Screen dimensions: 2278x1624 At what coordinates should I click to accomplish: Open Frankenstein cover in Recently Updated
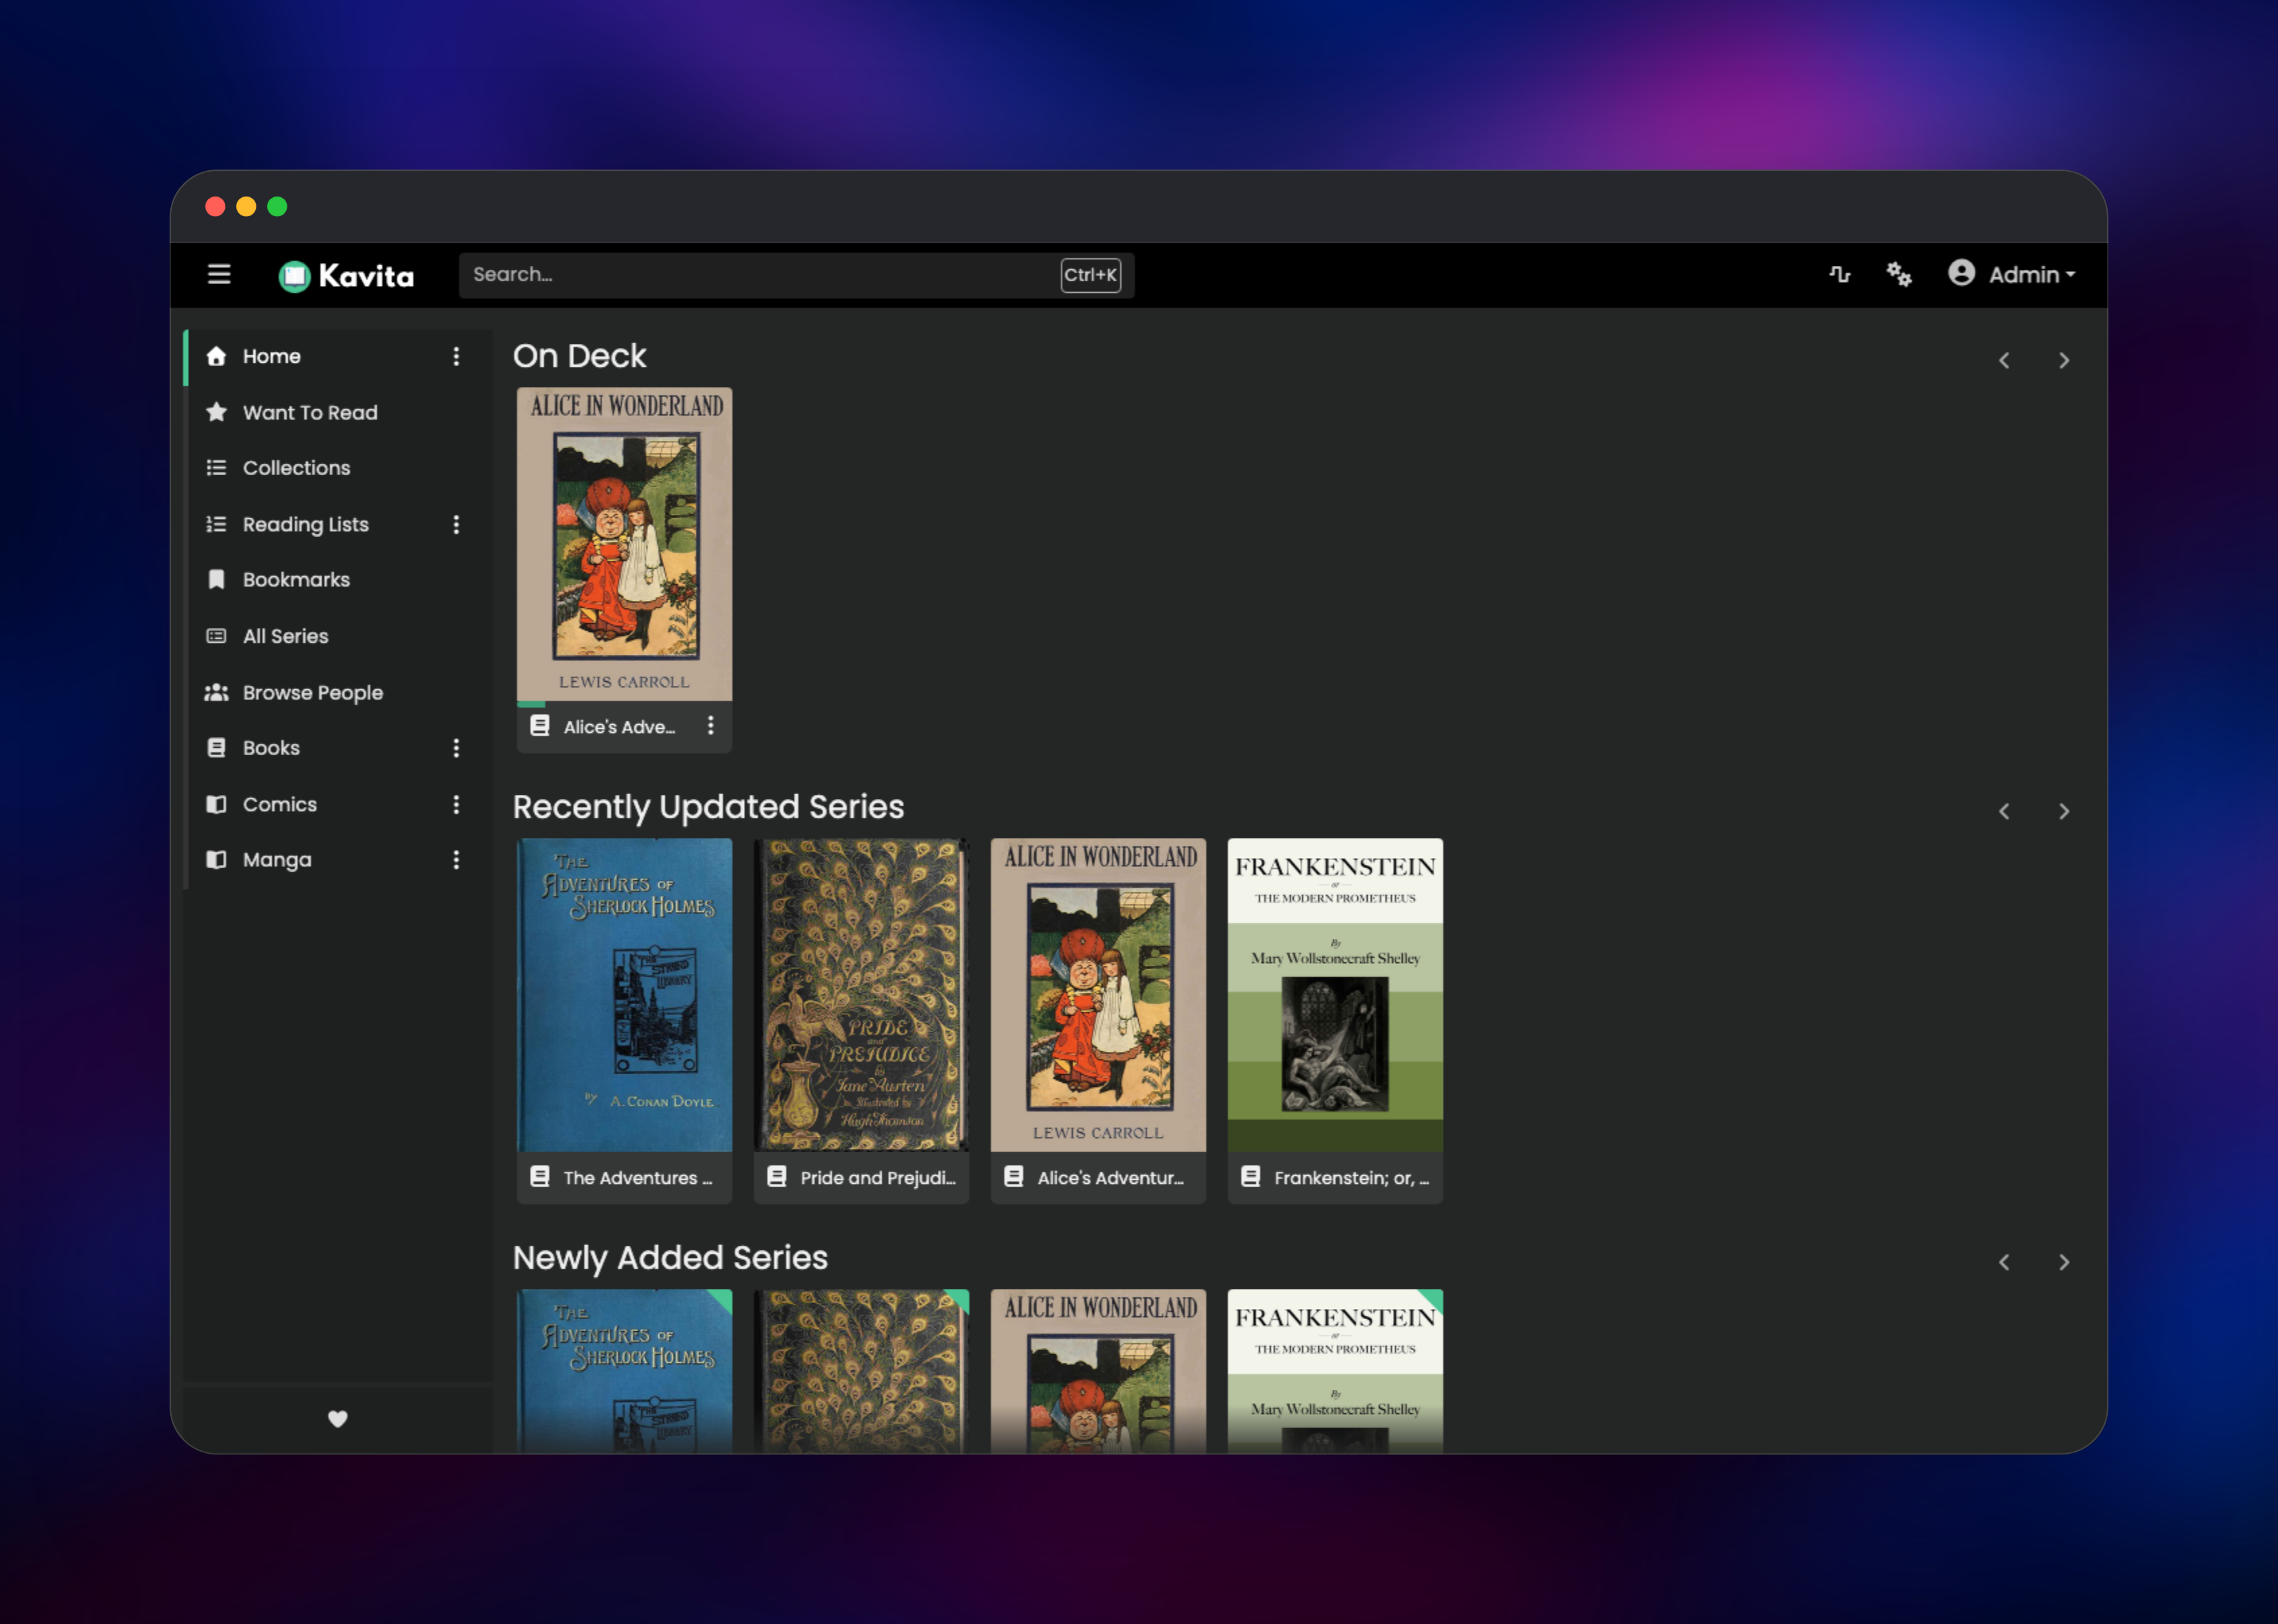pos(1335,995)
